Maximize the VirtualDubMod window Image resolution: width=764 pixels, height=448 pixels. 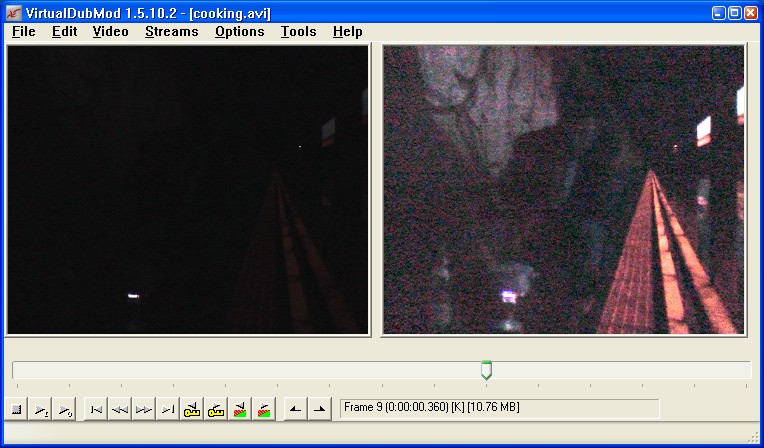(x=735, y=13)
